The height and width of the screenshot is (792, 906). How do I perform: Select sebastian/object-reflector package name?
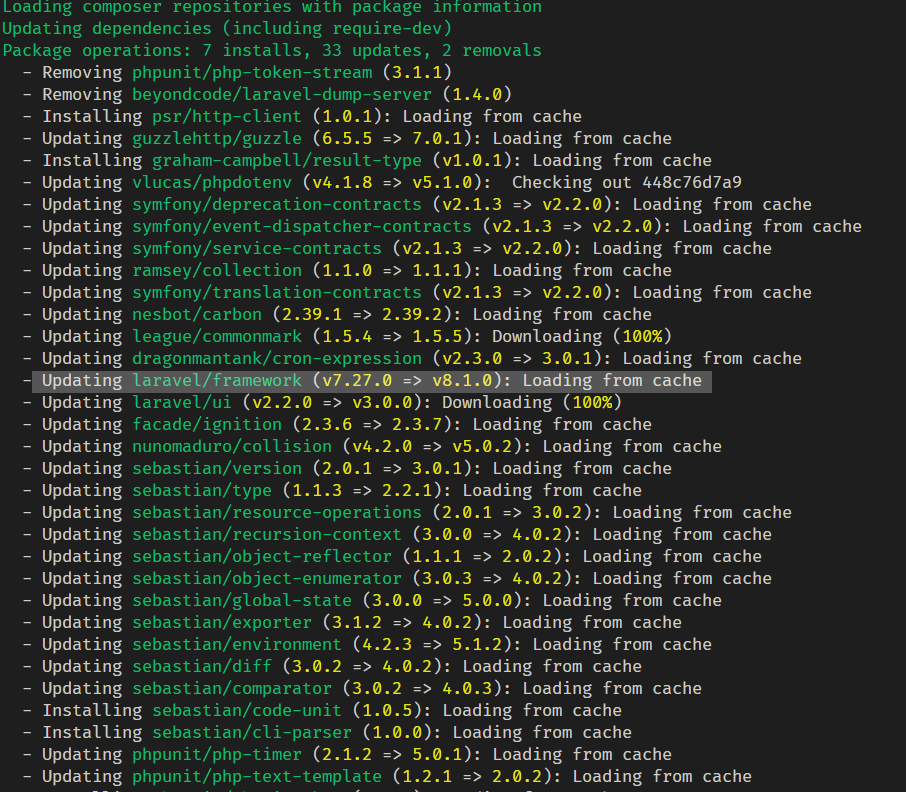click(262, 556)
